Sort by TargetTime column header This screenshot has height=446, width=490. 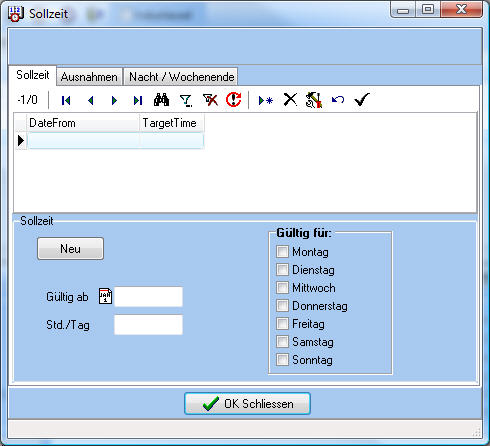[172, 123]
